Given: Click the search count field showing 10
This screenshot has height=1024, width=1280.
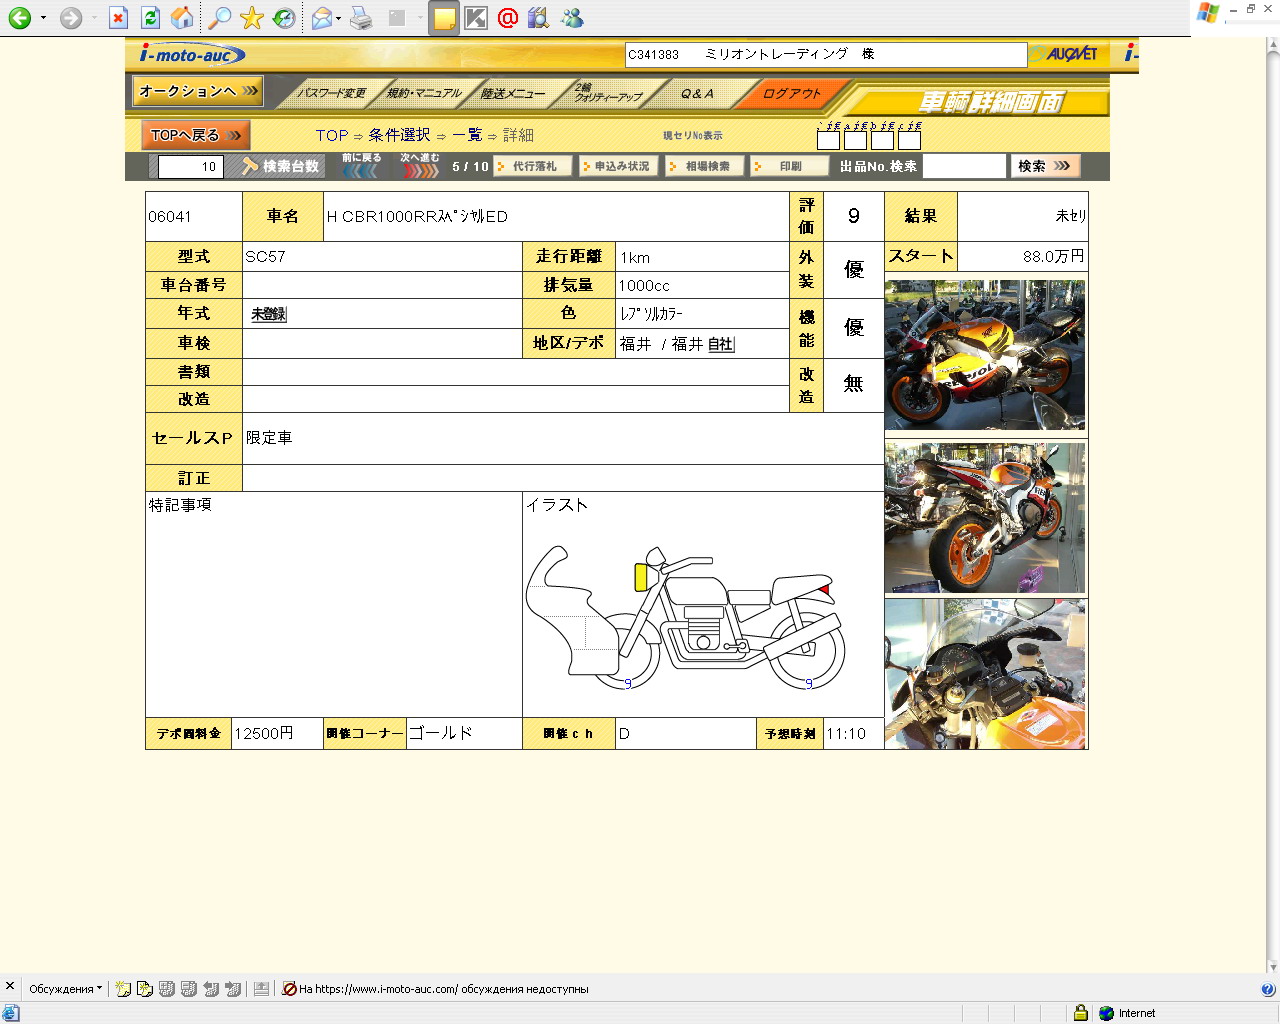Looking at the screenshot, I should pos(190,166).
